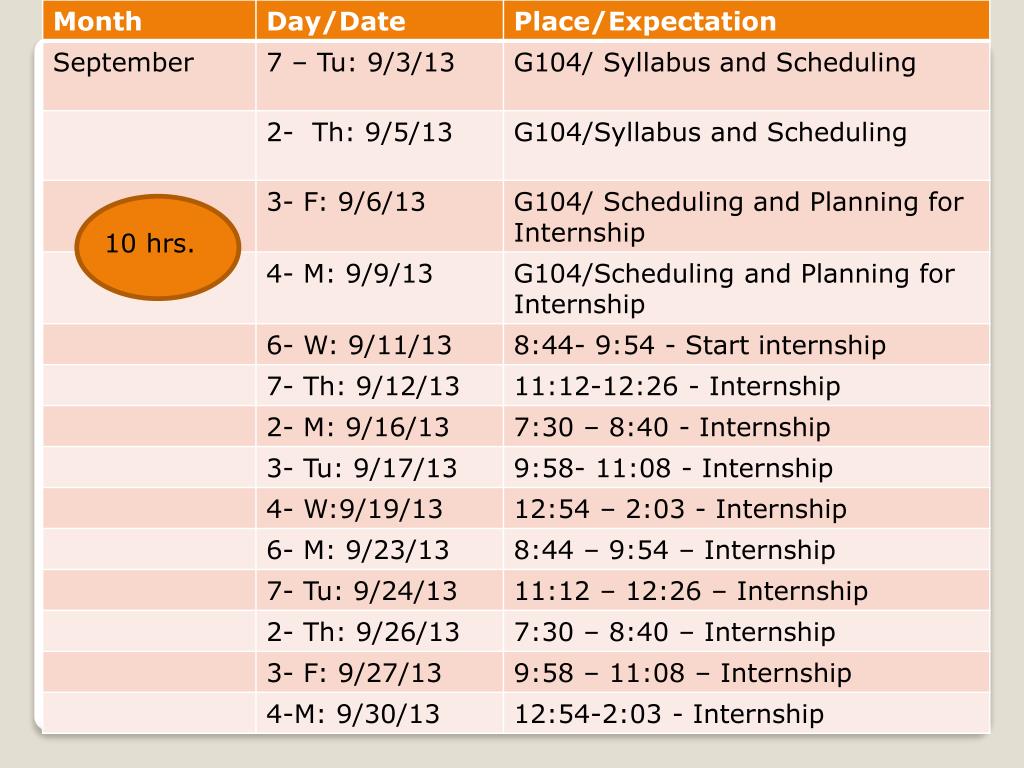The width and height of the screenshot is (1024, 768).
Task: Select the "7 – Tu: 9/3/13" date cell
Action: click(361, 64)
